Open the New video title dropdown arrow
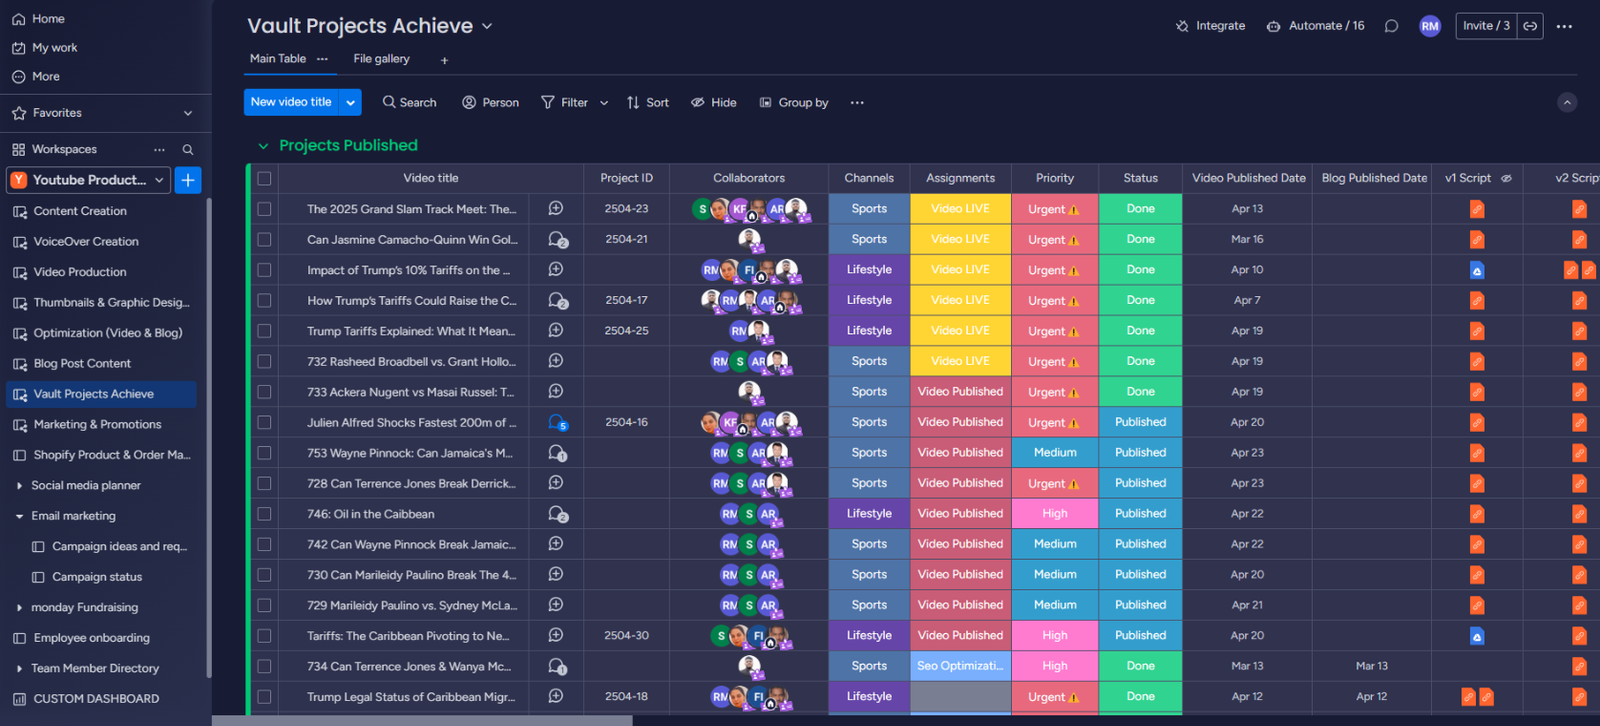The width and height of the screenshot is (1600, 726). [x=350, y=102]
